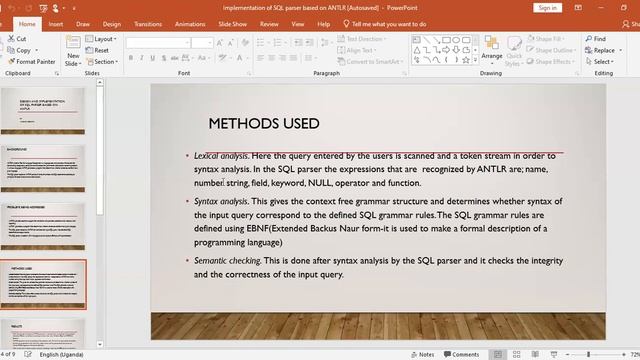Open the Shape Fill dropdown

click(x=545, y=39)
